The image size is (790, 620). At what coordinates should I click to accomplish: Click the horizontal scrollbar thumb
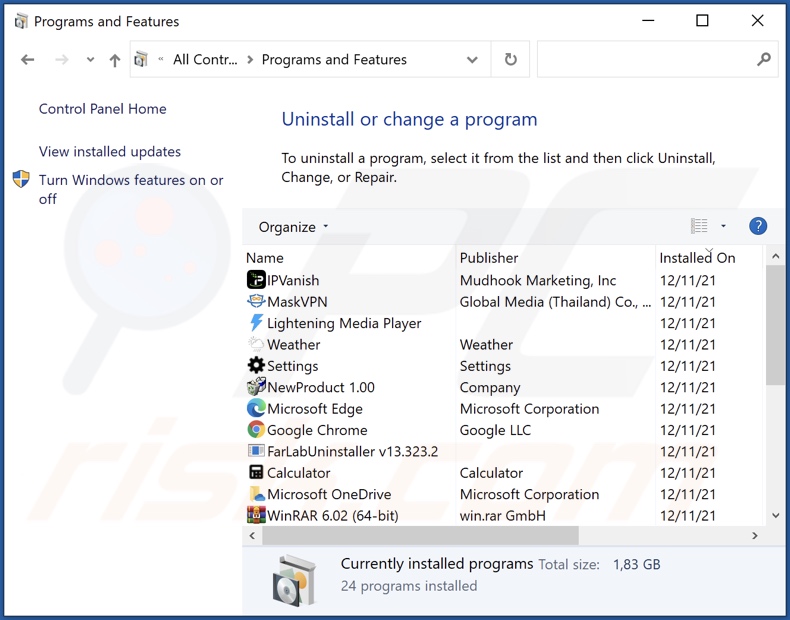pyautogui.click(x=420, y=535)
